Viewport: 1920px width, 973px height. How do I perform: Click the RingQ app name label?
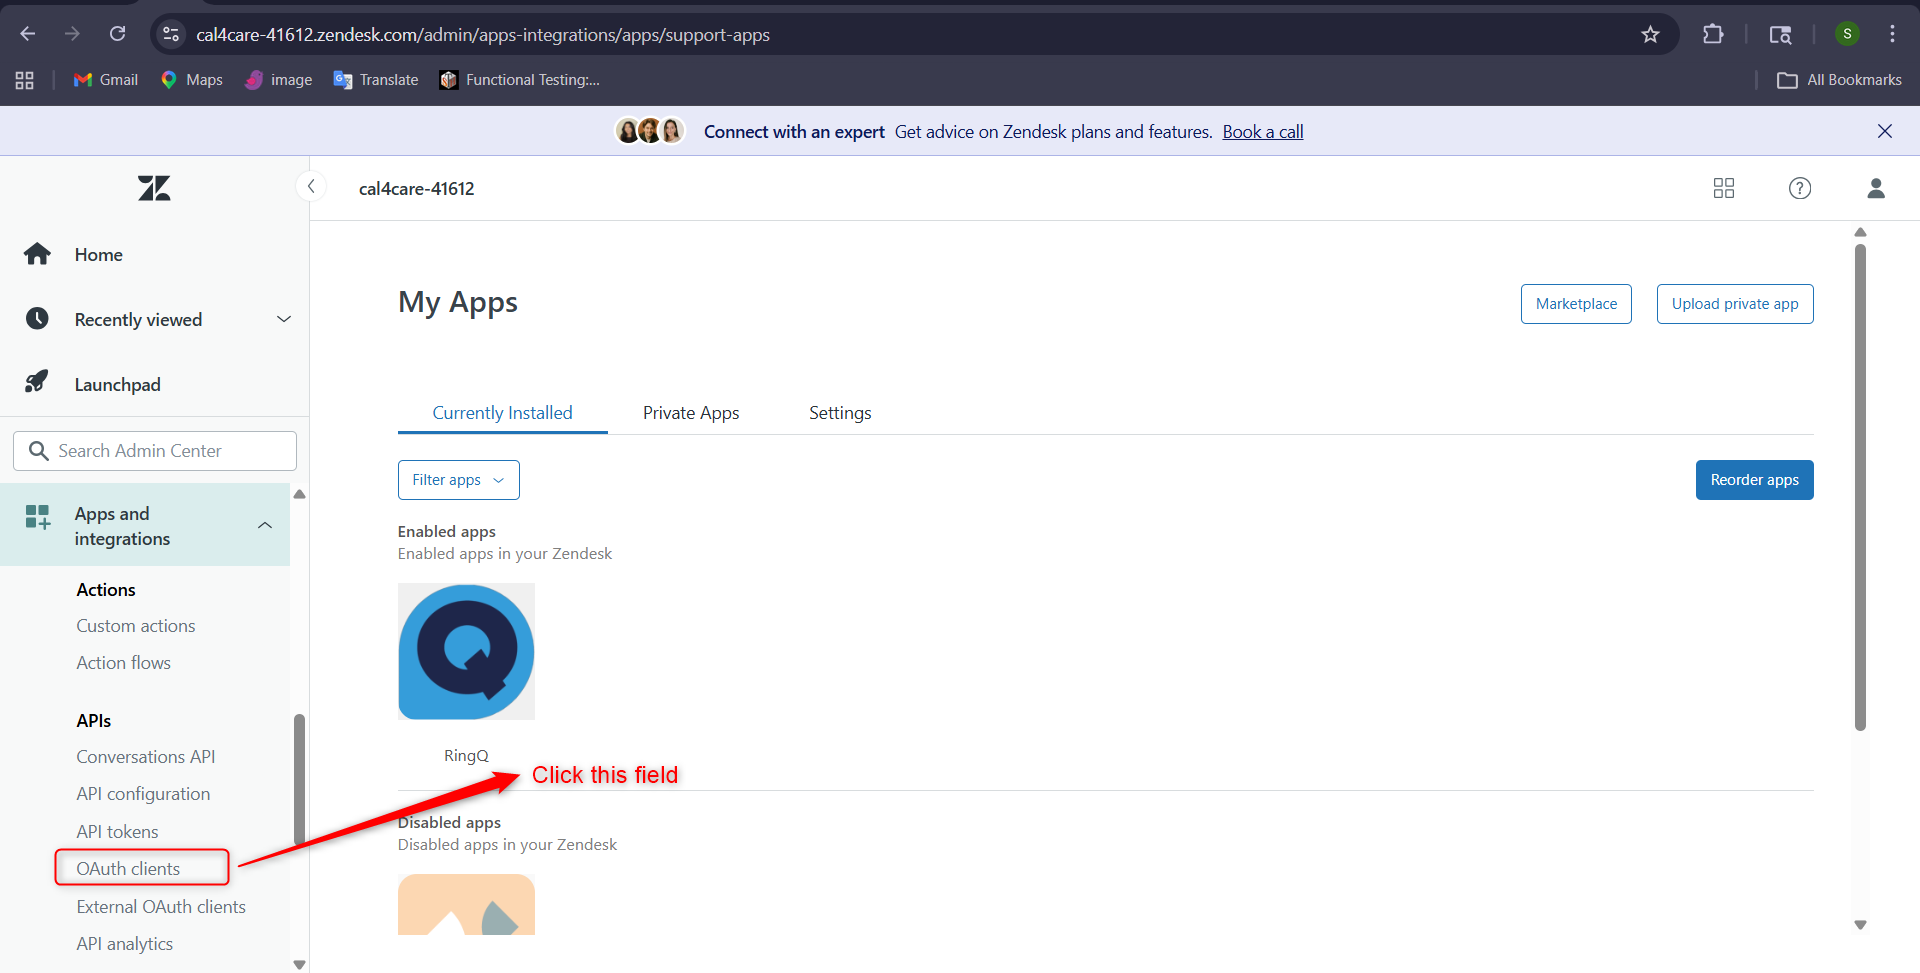(x=466, y=756)
